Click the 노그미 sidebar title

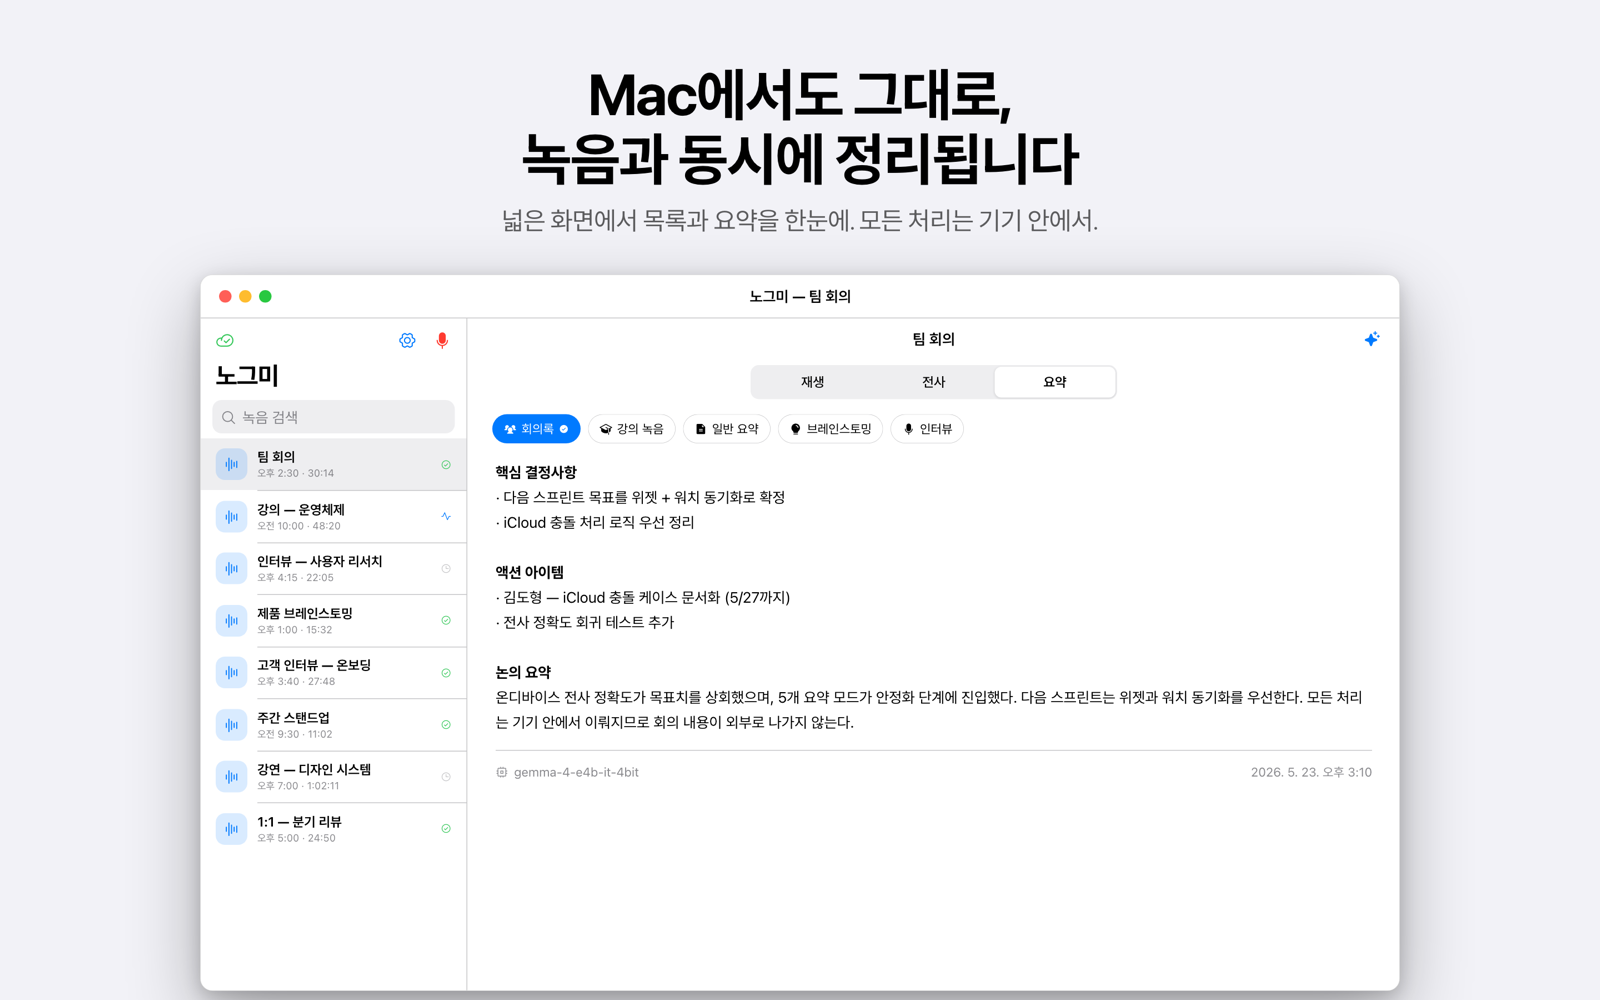tap(247, 376)
